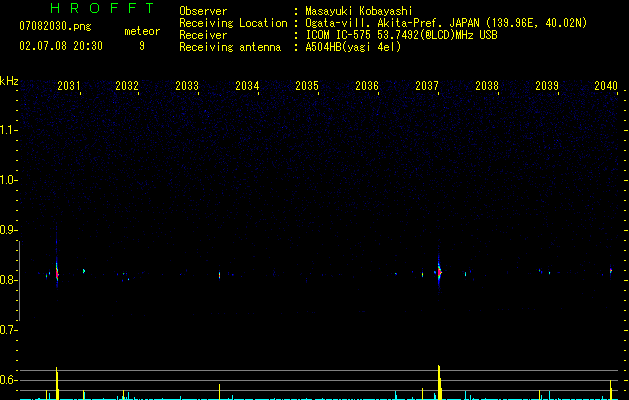Screen dimensions: 629x400
Task: Click the 0.9 kHz frequency label
Action: (x=8, y=230)
